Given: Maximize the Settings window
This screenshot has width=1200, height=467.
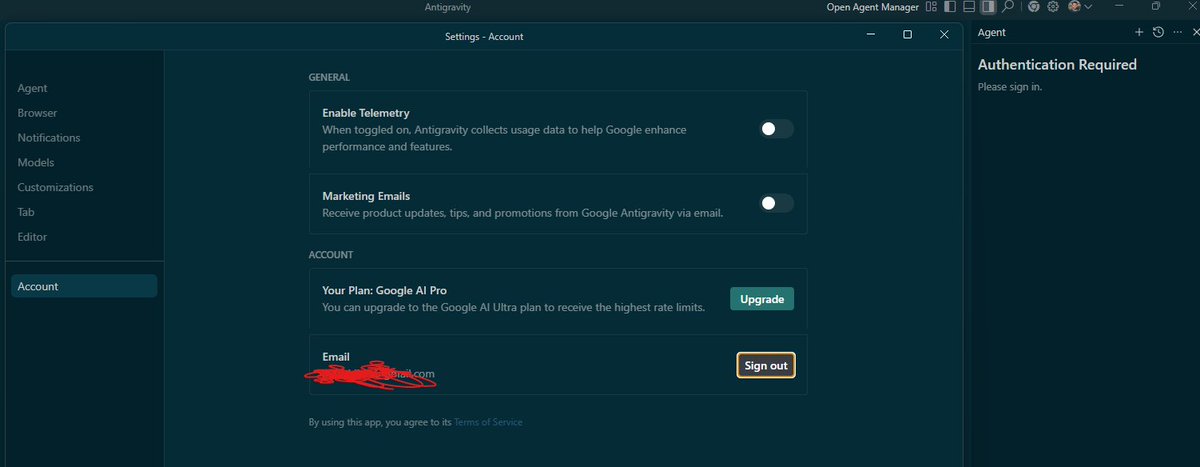Looking at the screenshot, I should (x=907, y=35).
